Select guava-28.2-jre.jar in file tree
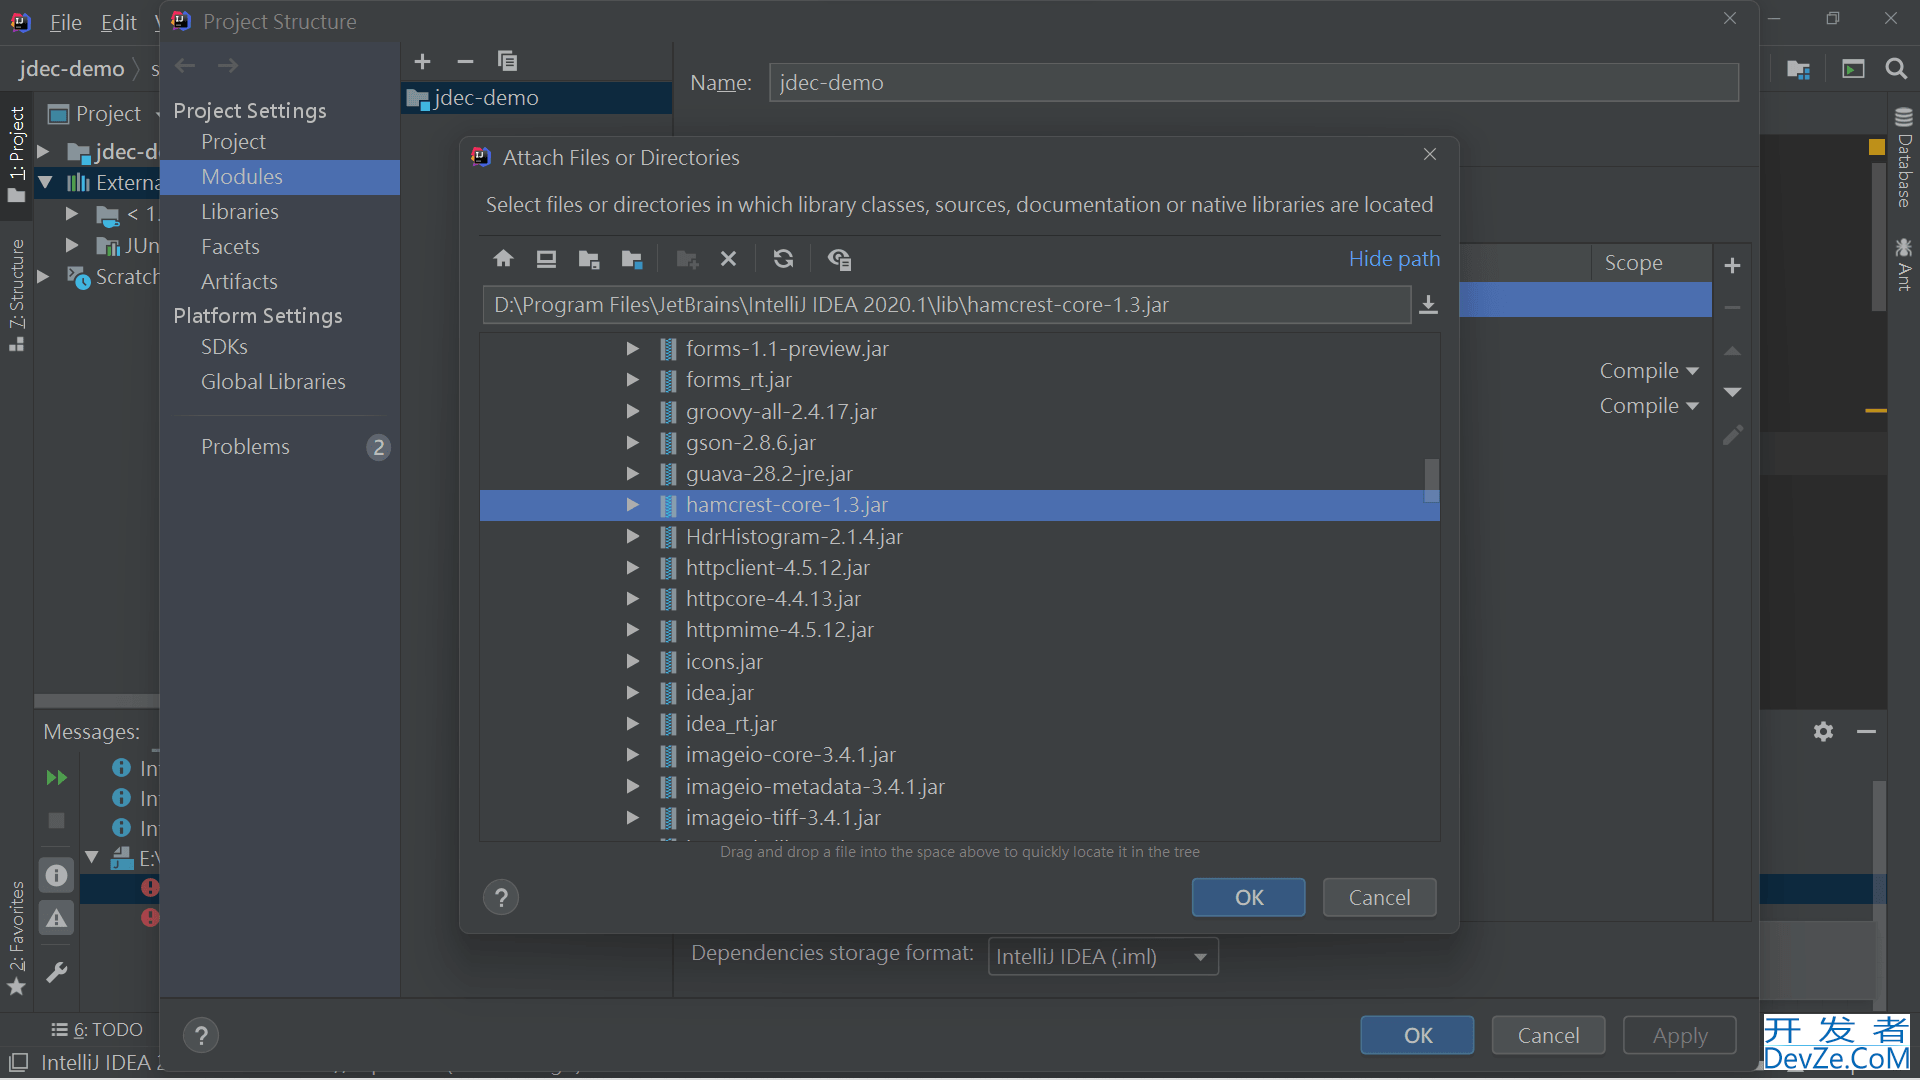 point(769,473)
